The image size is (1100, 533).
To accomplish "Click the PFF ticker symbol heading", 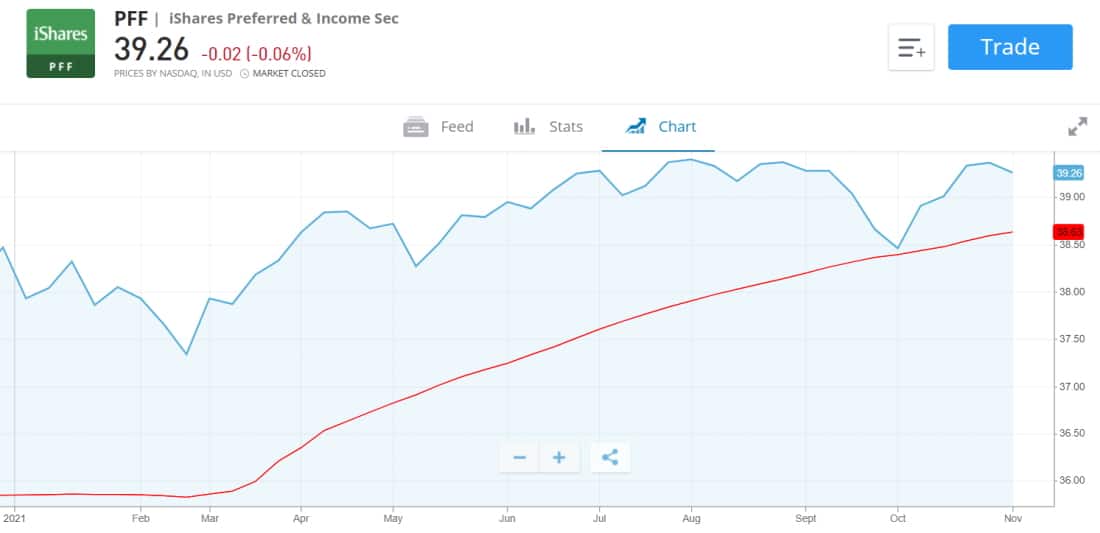I will (x=131, y=19).
